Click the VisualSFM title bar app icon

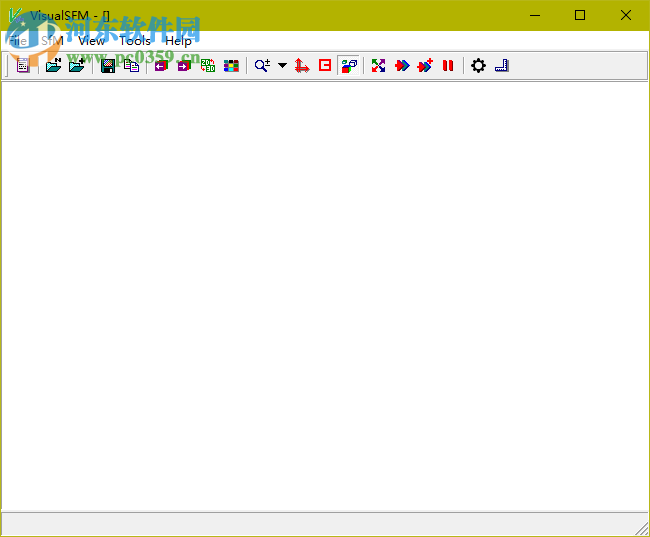(x=16, y=16)
